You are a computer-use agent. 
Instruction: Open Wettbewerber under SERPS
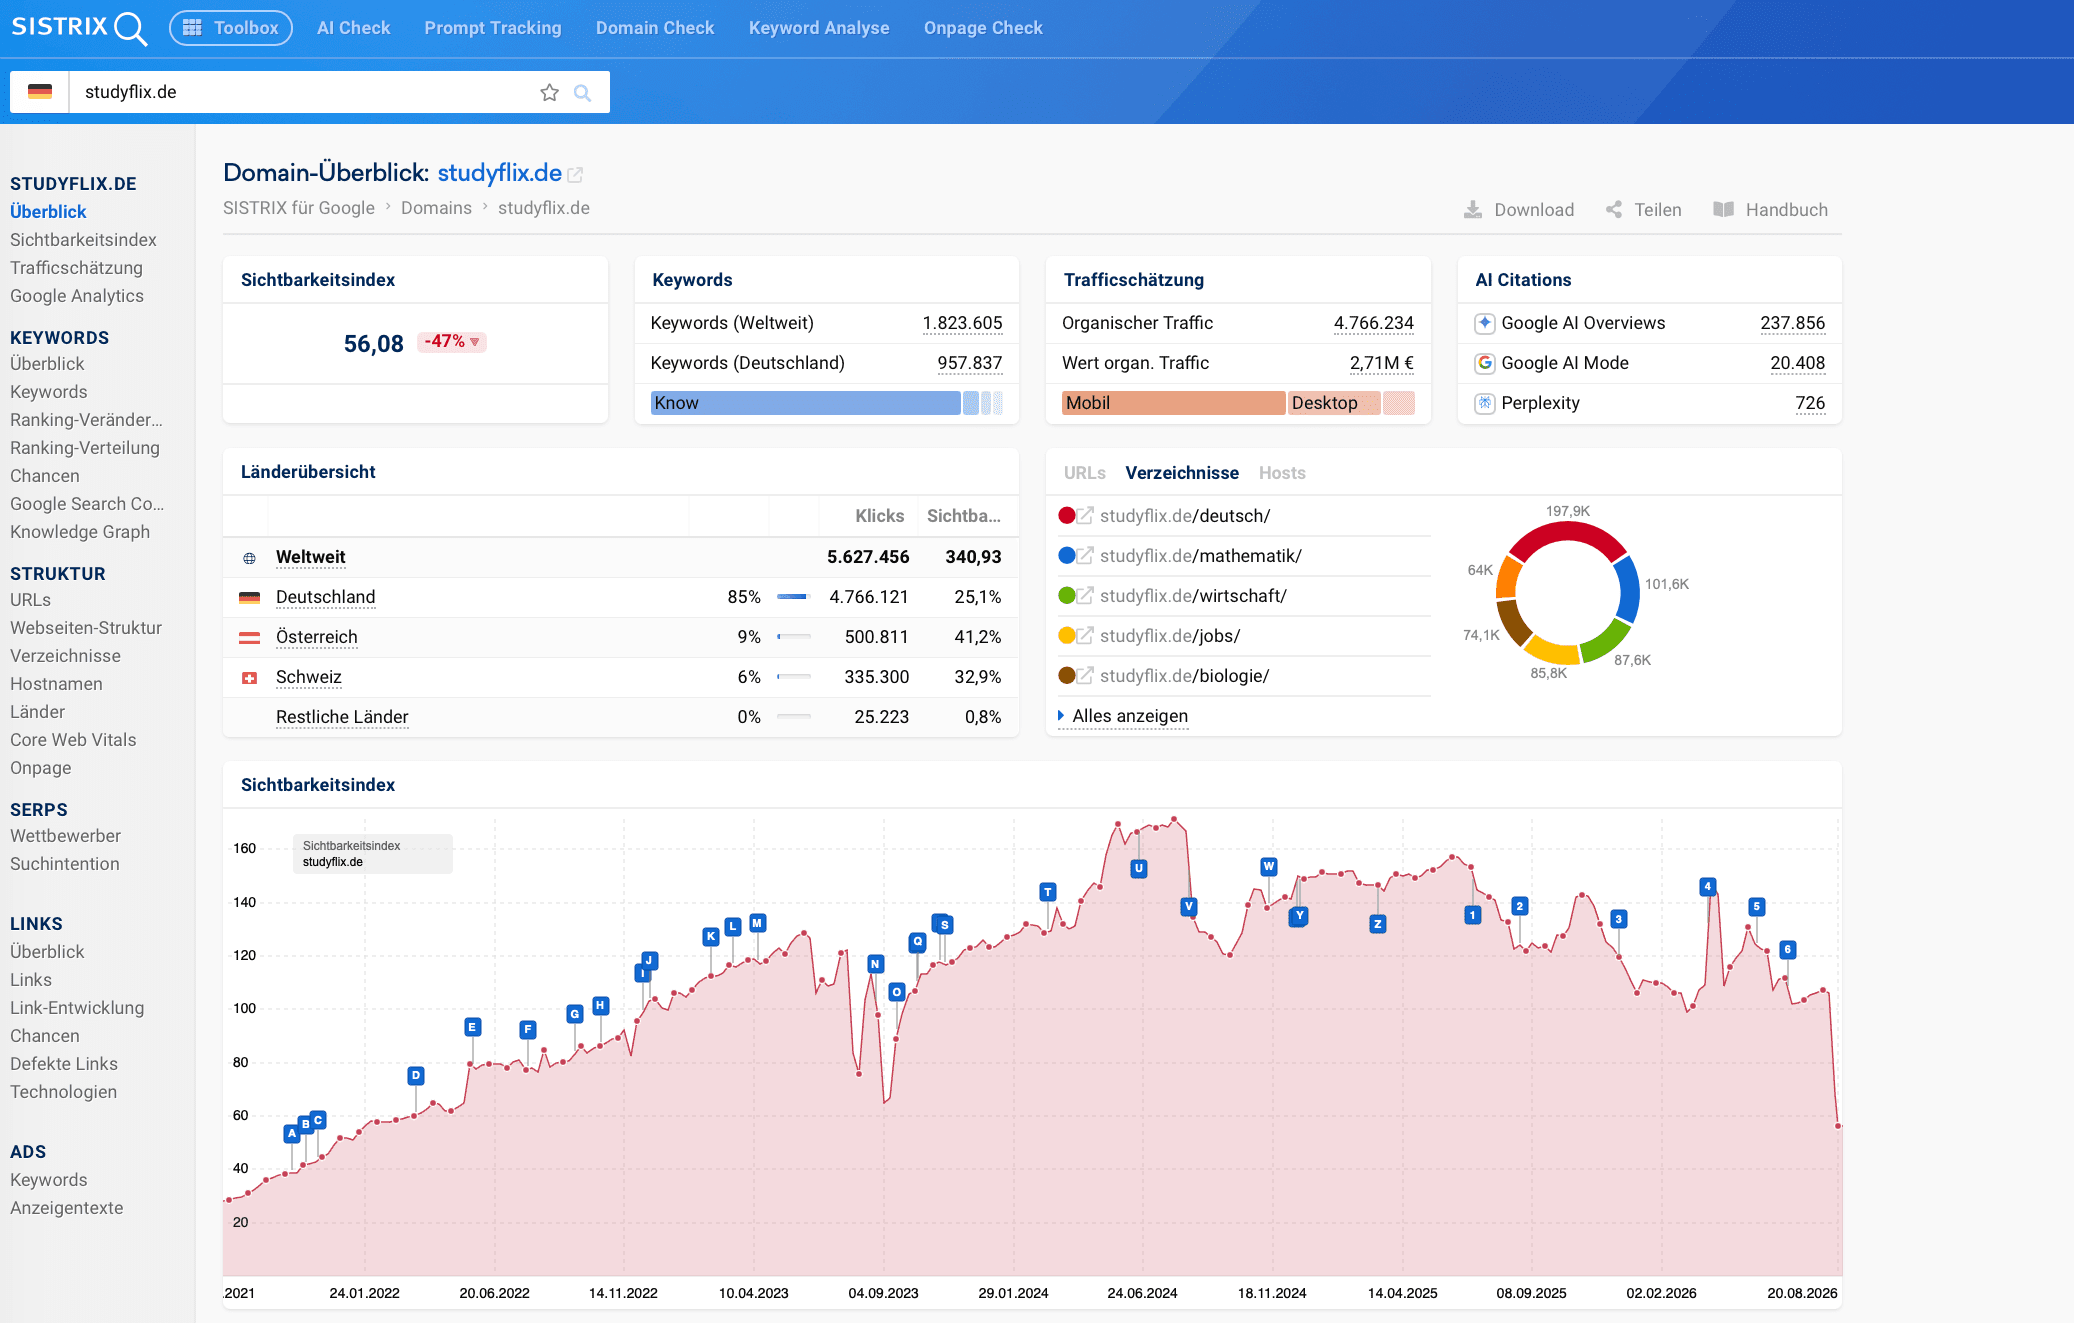[65, 836]
